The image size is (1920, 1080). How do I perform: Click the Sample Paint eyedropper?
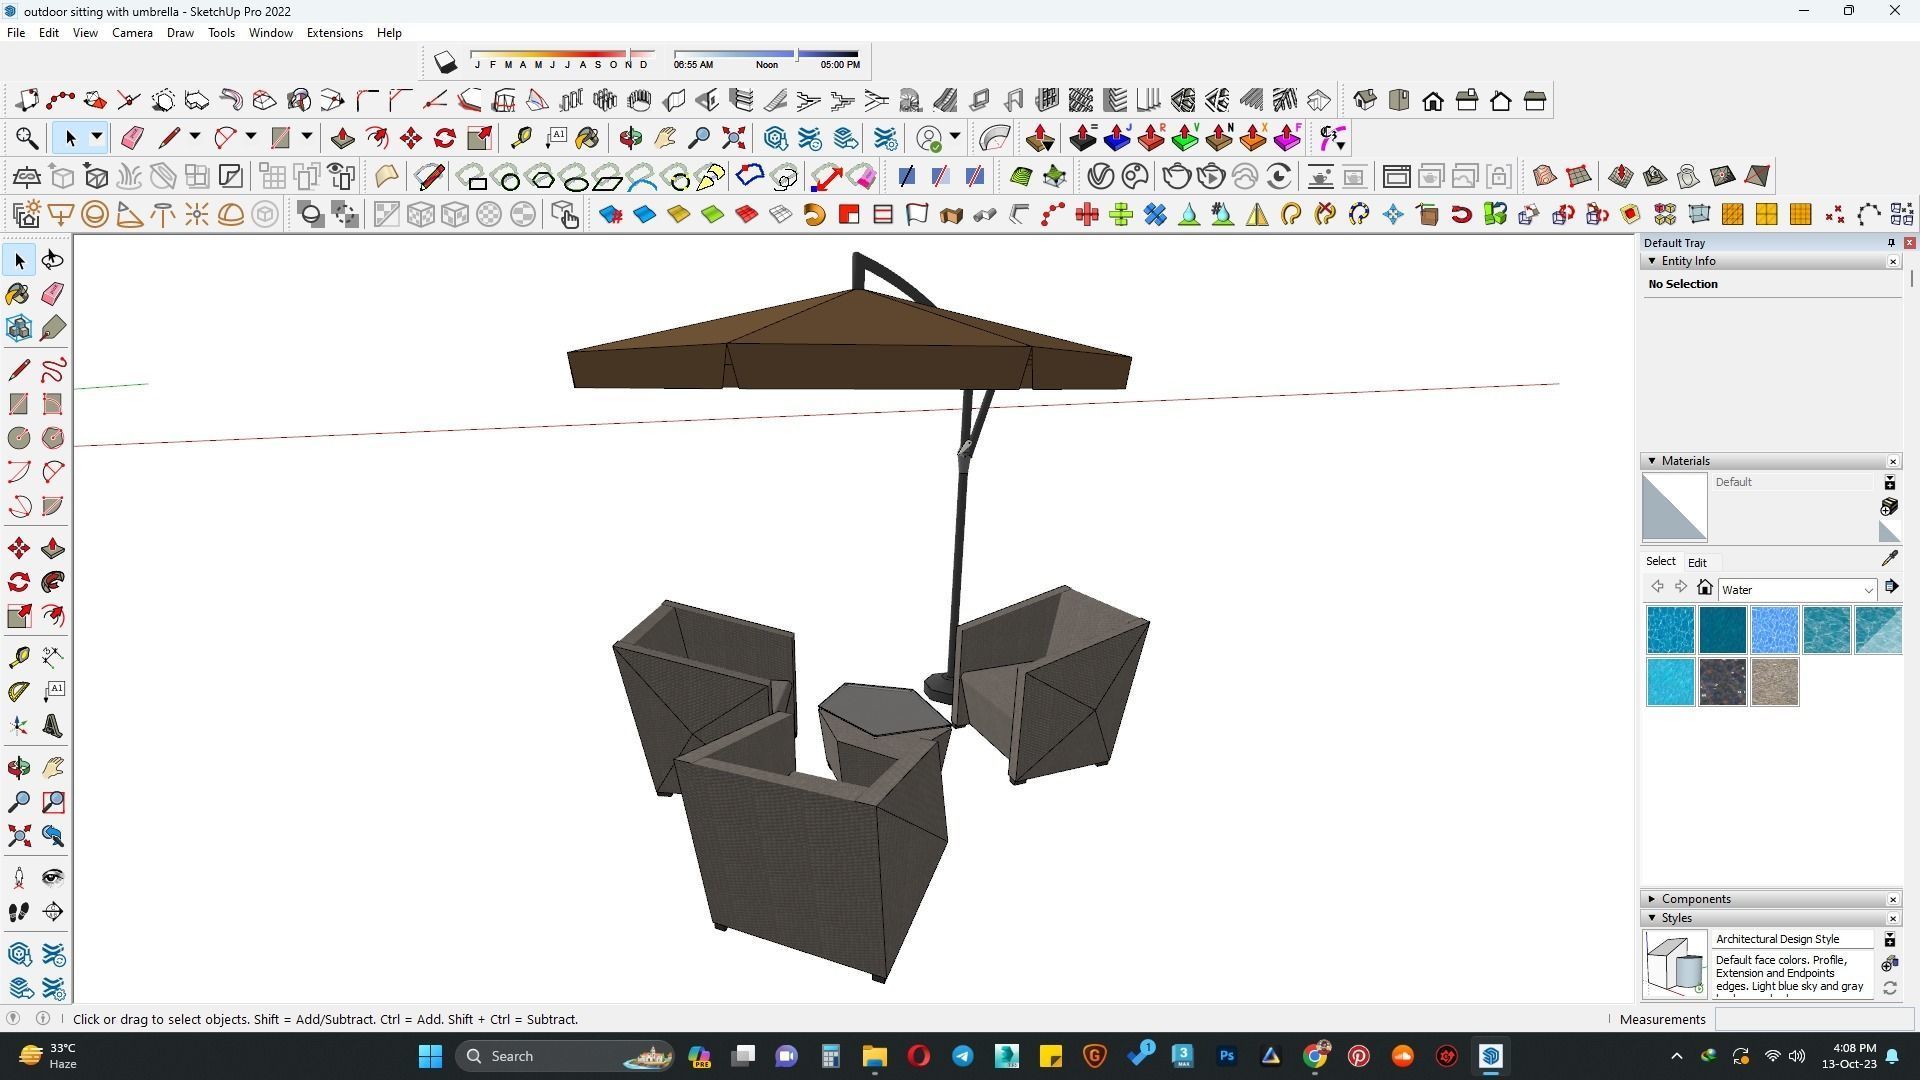point(1889,559)
